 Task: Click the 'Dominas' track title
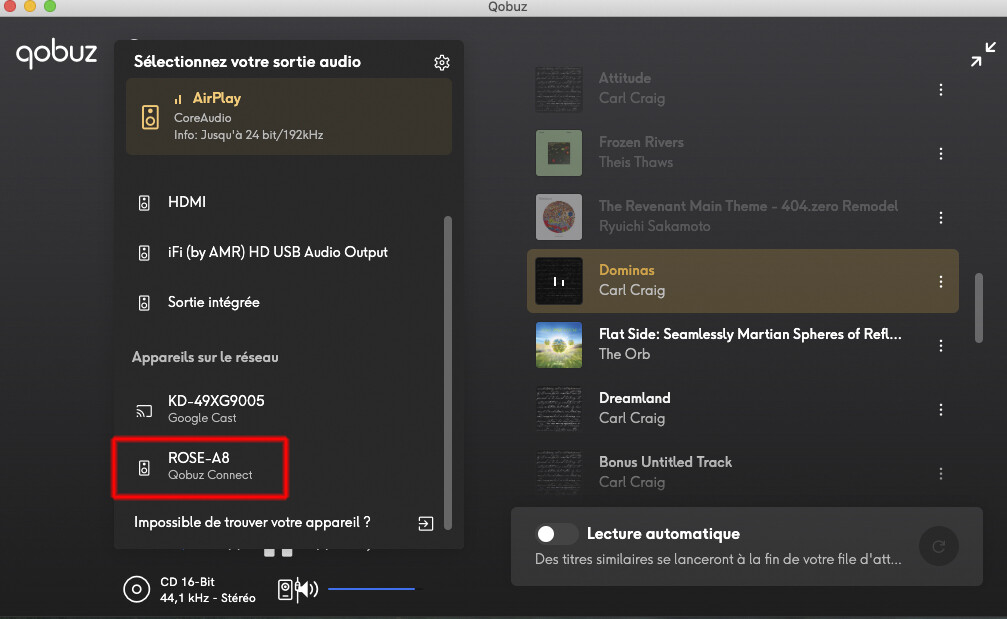click(x=627, y=270)
